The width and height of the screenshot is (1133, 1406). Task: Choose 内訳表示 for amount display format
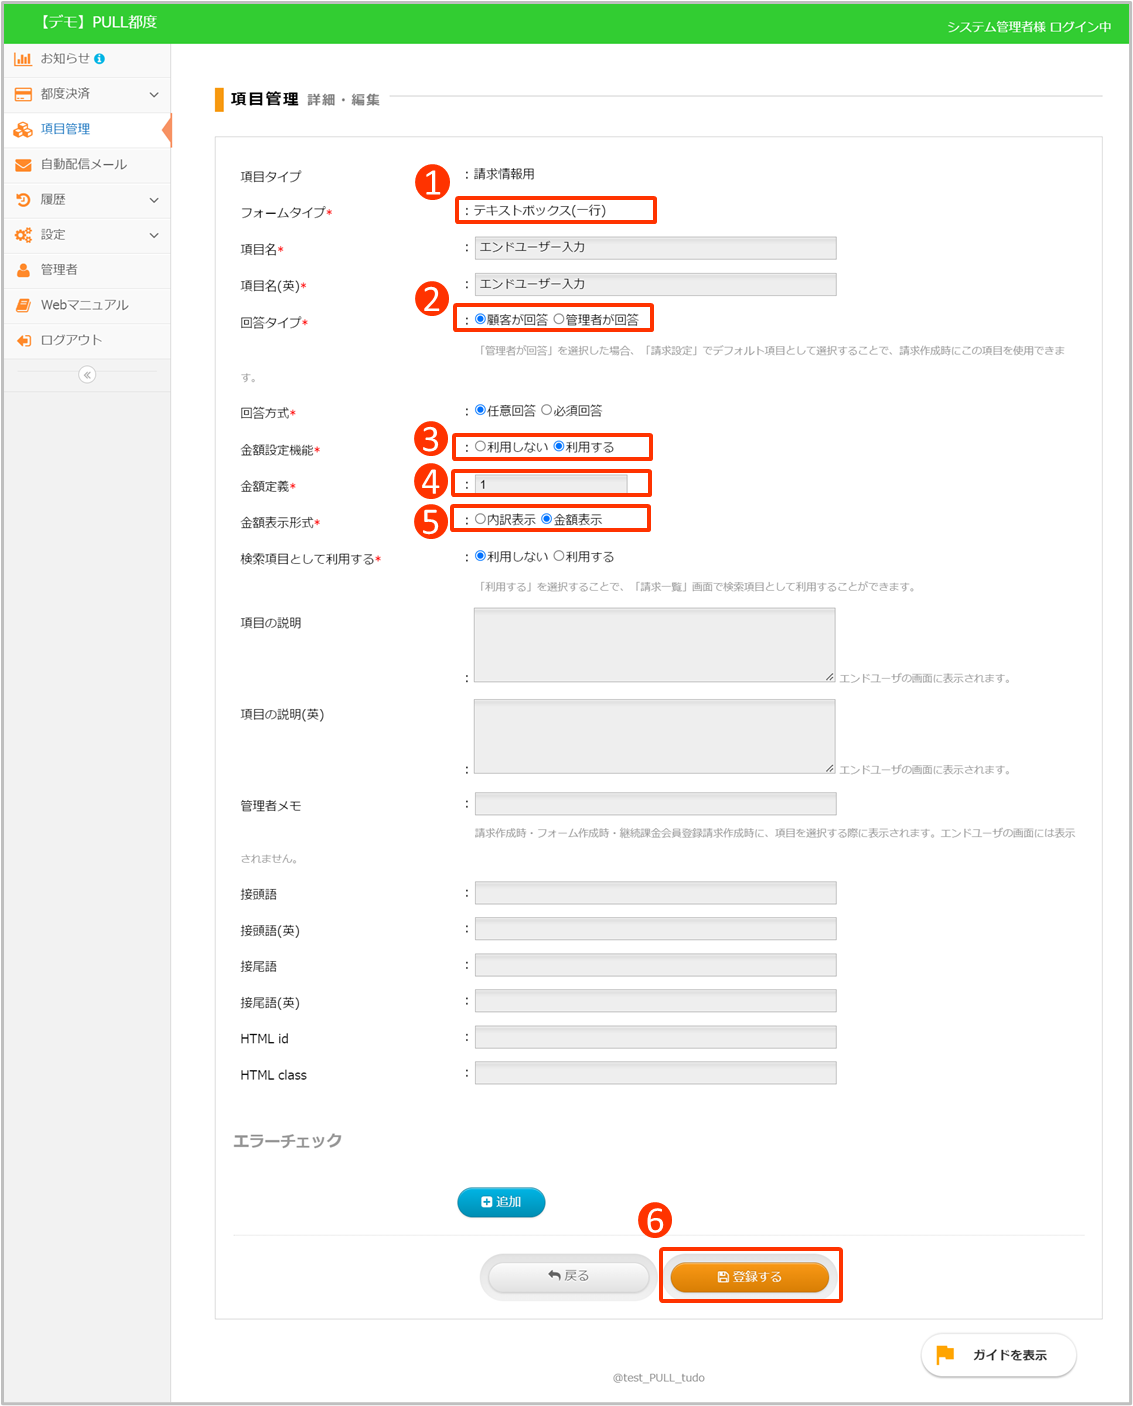480,519
